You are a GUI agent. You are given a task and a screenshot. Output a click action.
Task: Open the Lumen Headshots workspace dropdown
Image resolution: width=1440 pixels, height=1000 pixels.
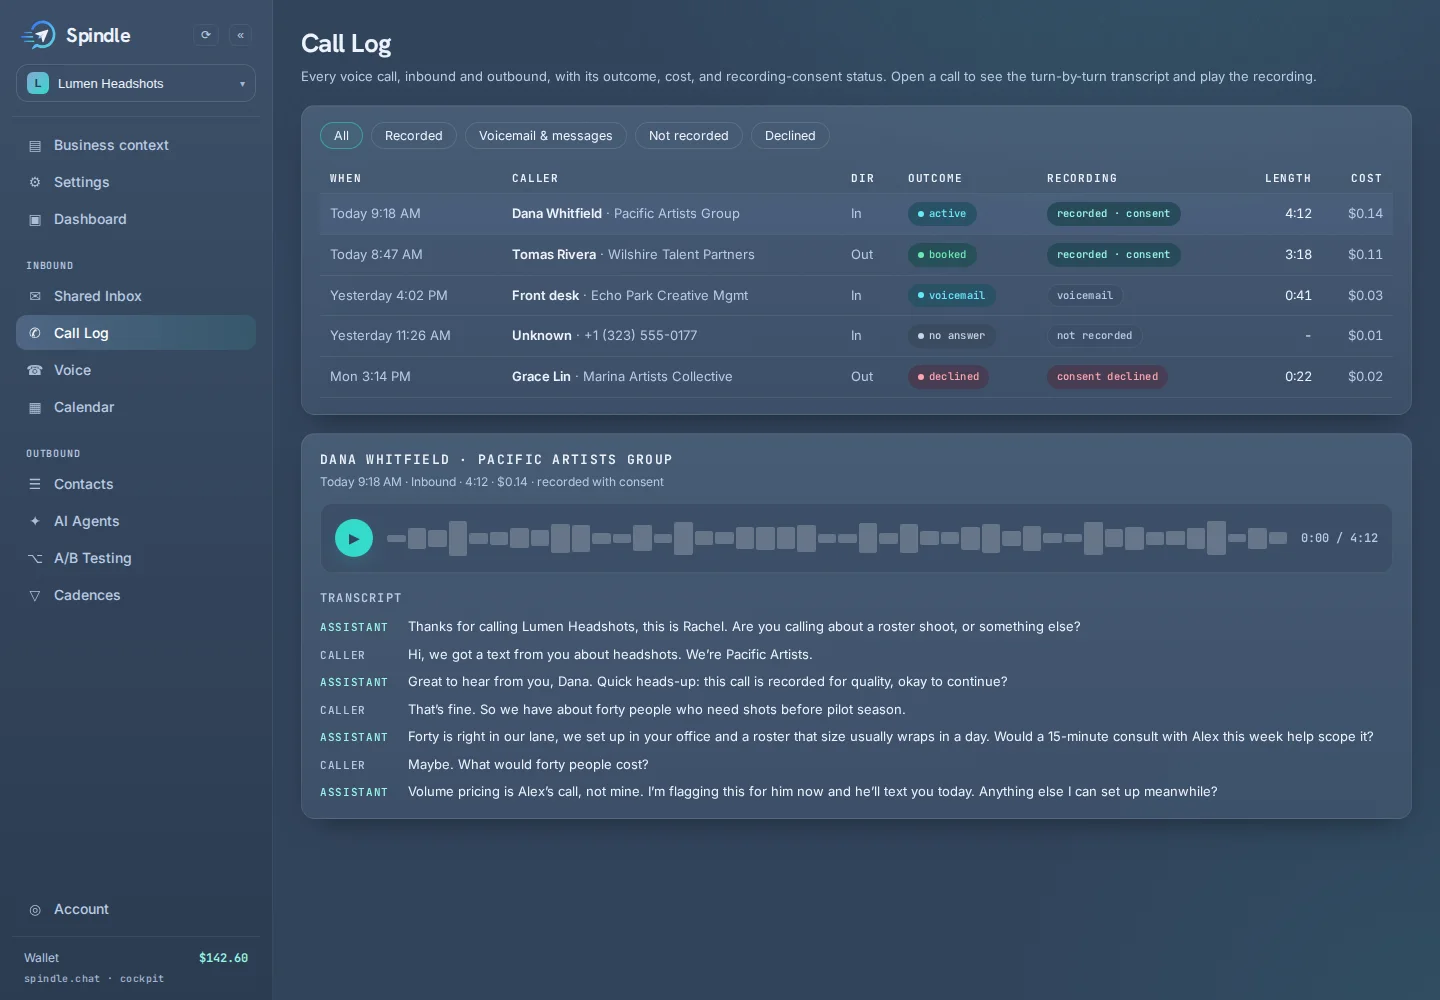click(x=136, y=83)
